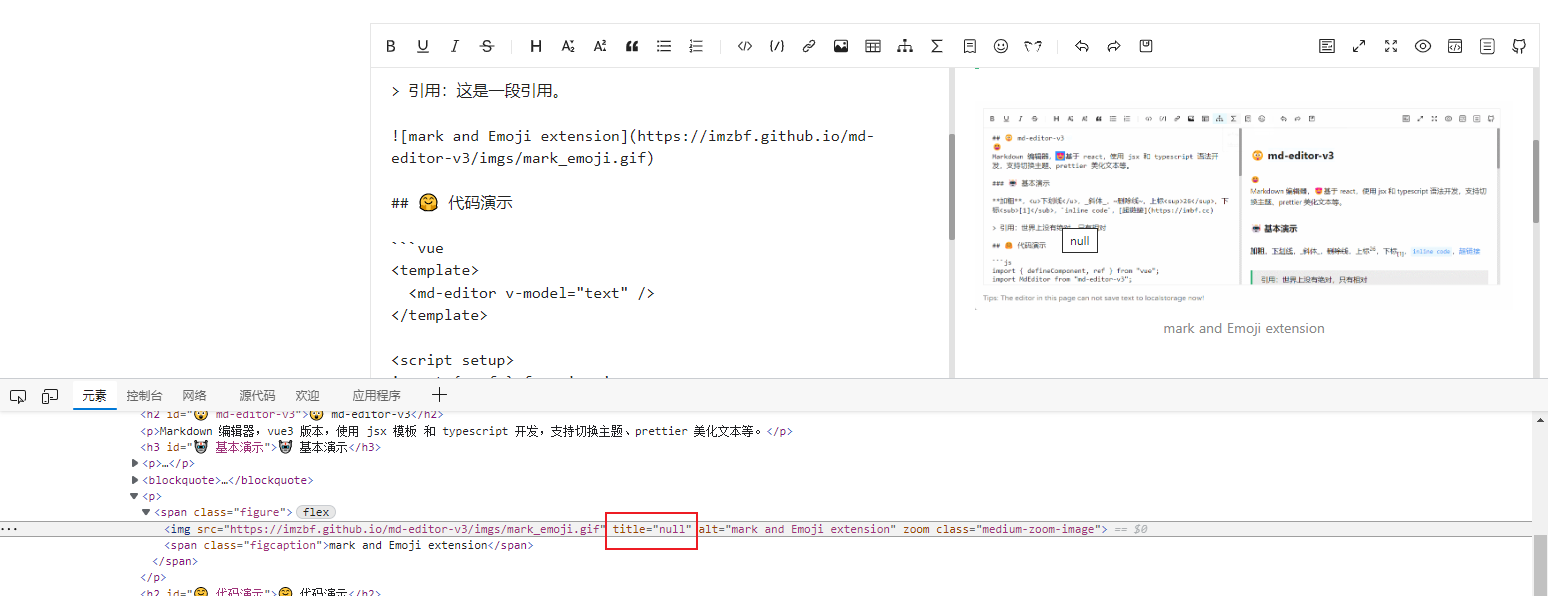This screenshot has width=1548, height=596.
Task: Collapse the span class="figure" node
Action: click(x=146, y=512)
